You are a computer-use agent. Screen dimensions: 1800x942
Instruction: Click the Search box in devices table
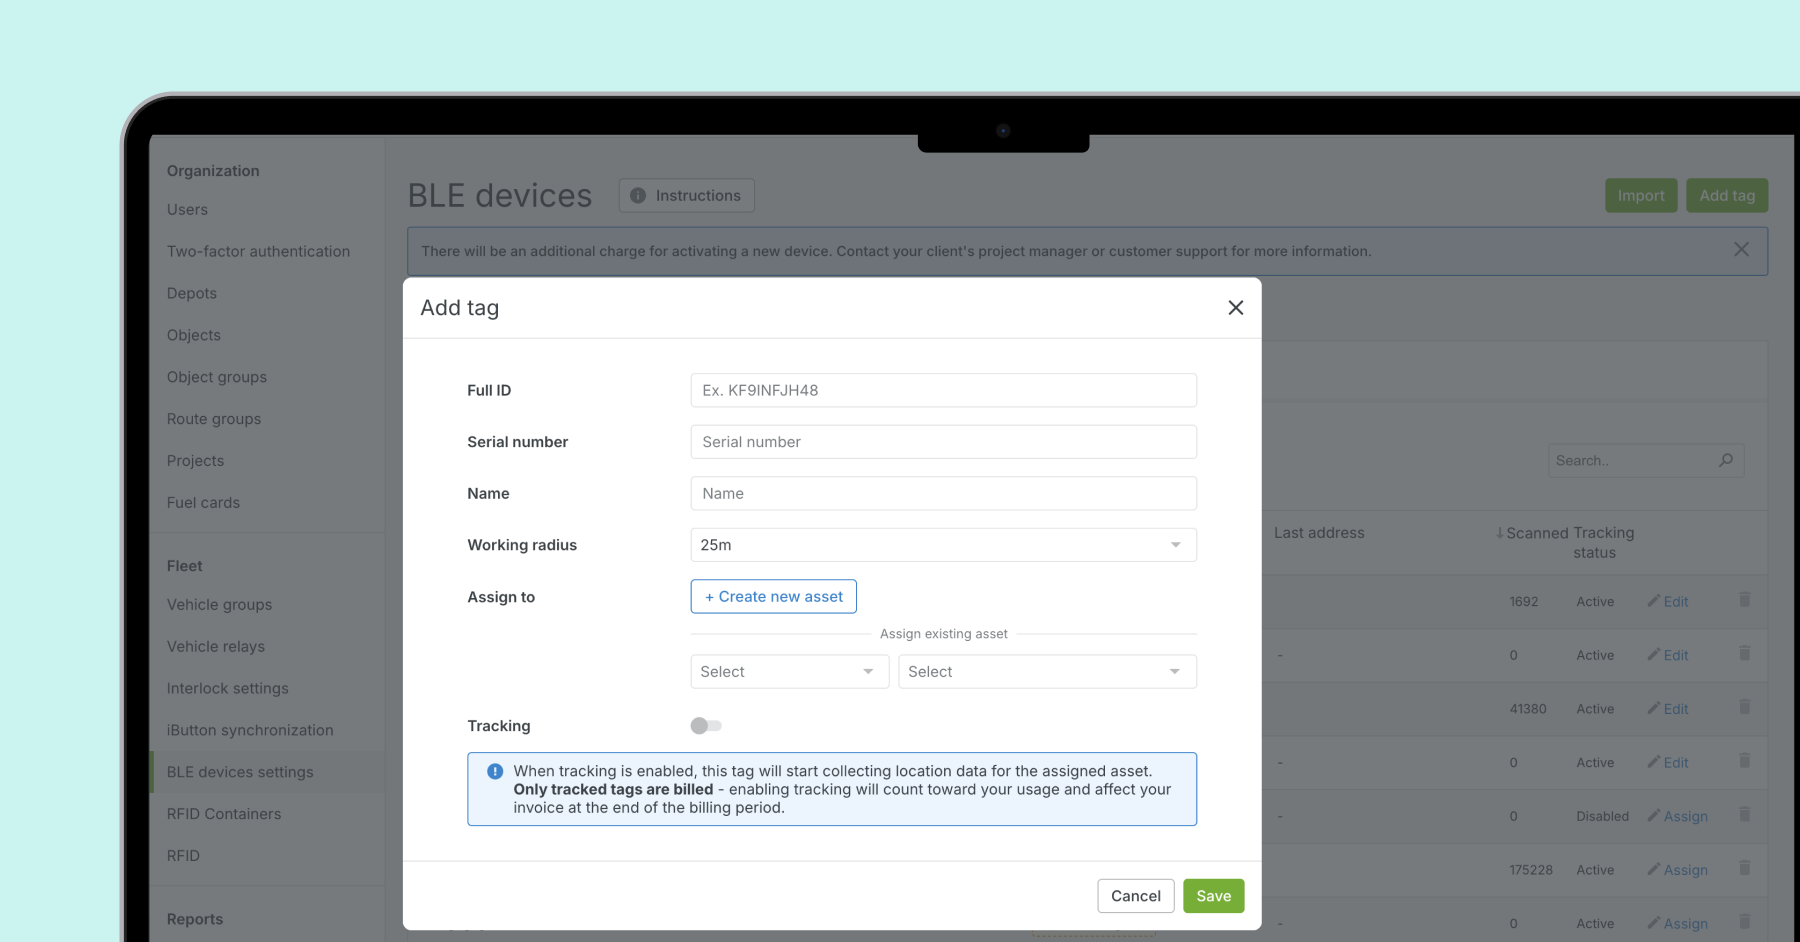click(1646, 461)
